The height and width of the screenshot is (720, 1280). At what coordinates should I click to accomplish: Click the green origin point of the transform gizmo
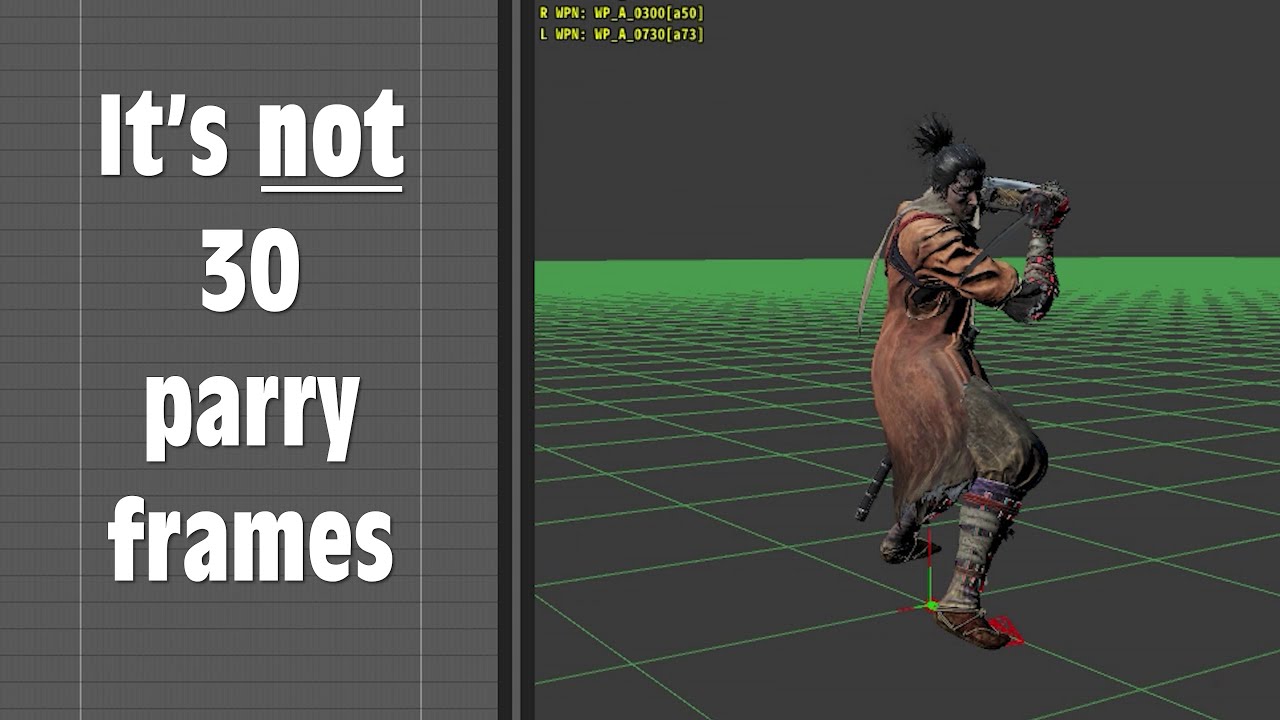932,605
